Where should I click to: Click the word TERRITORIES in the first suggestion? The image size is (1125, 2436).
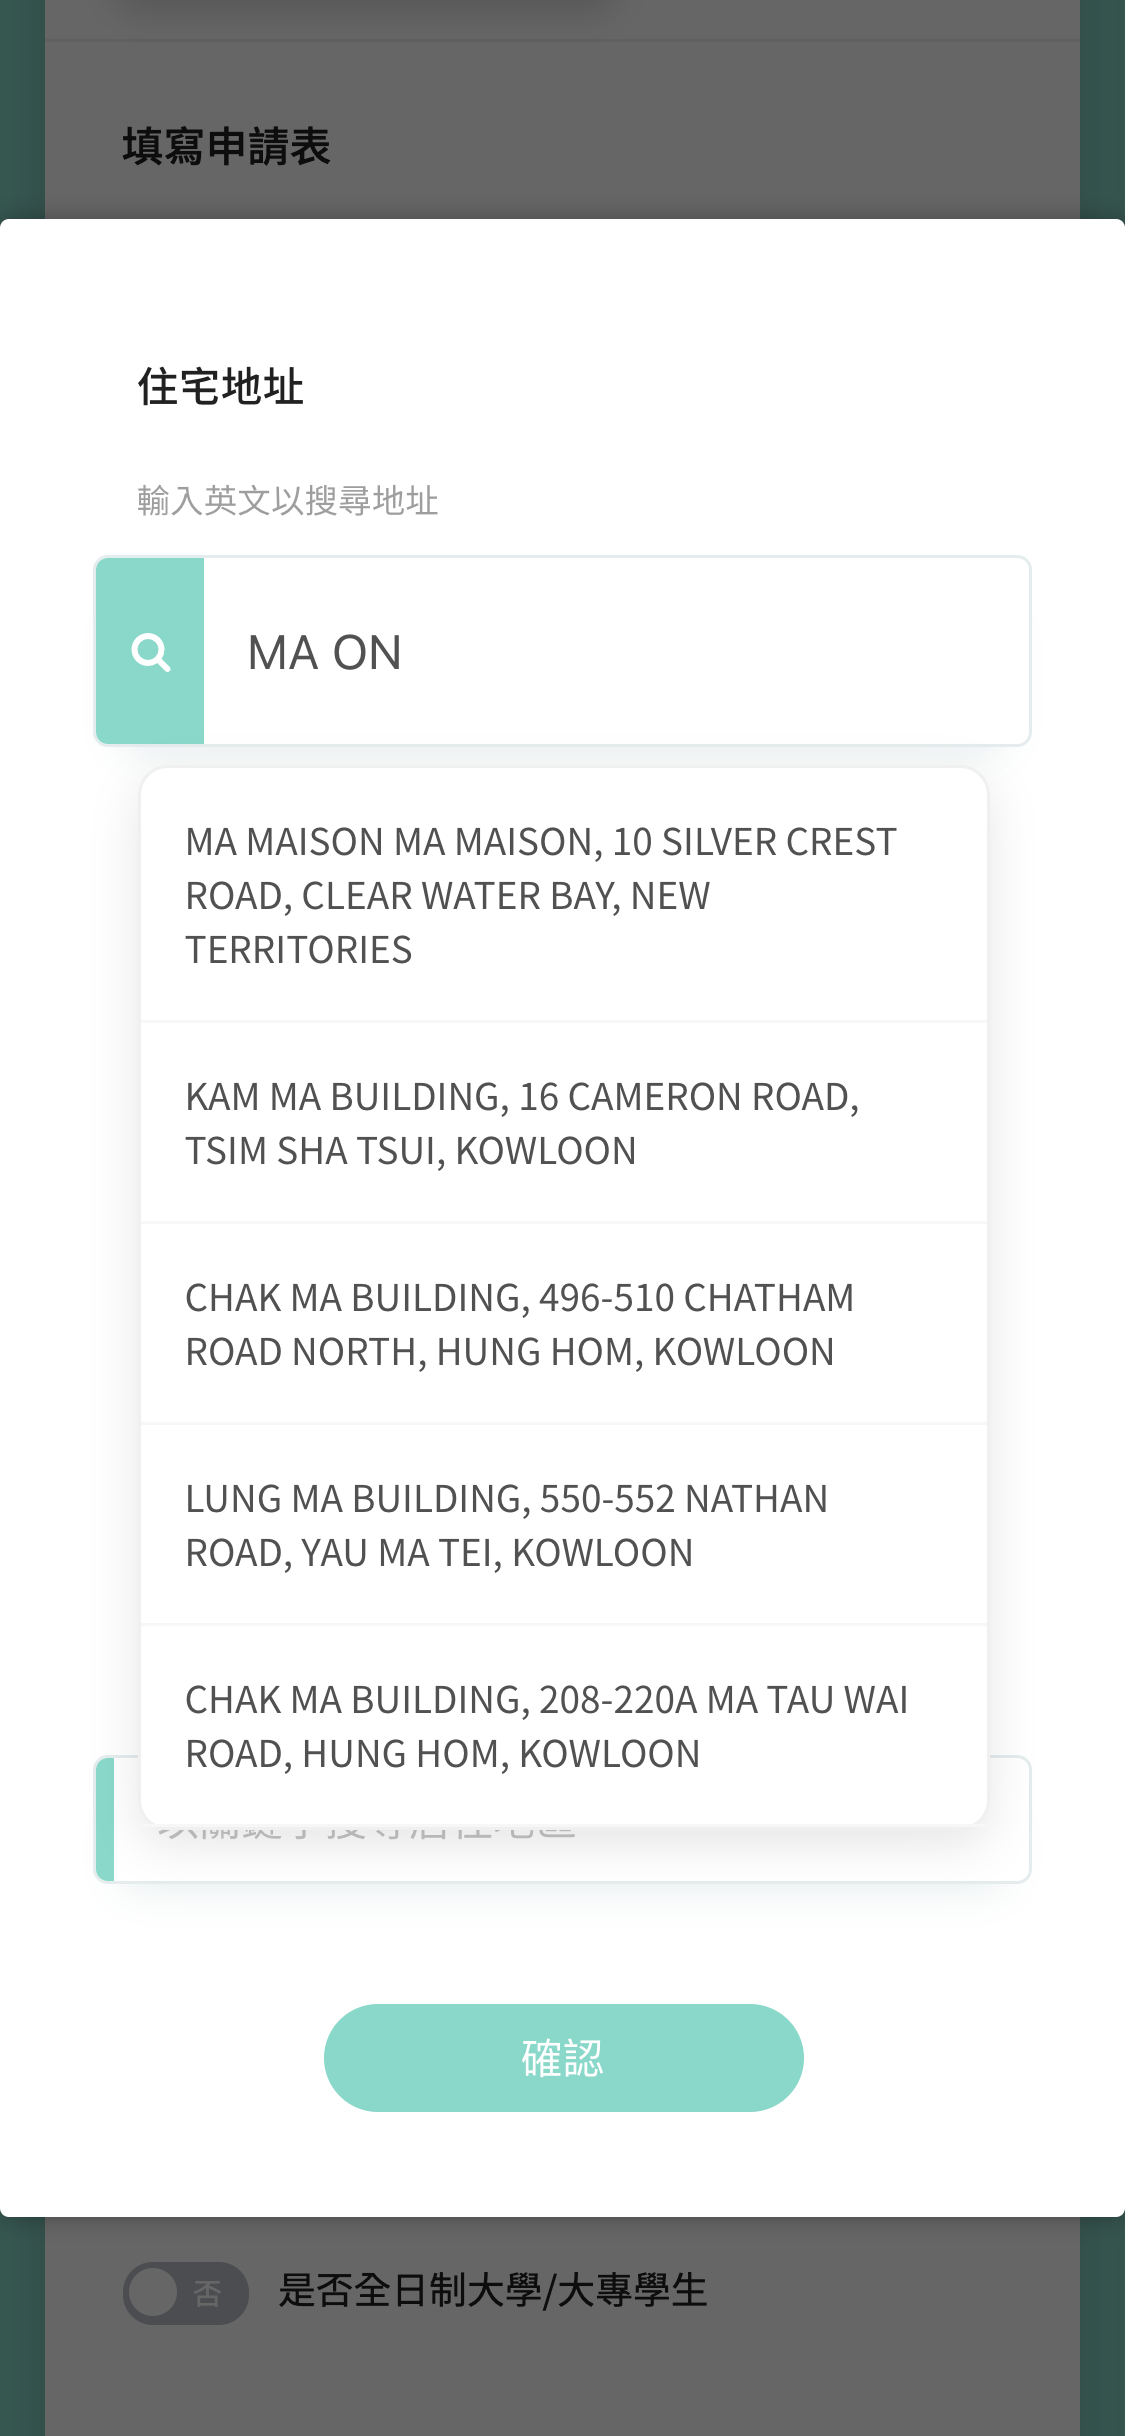click(x=299, y=950)
